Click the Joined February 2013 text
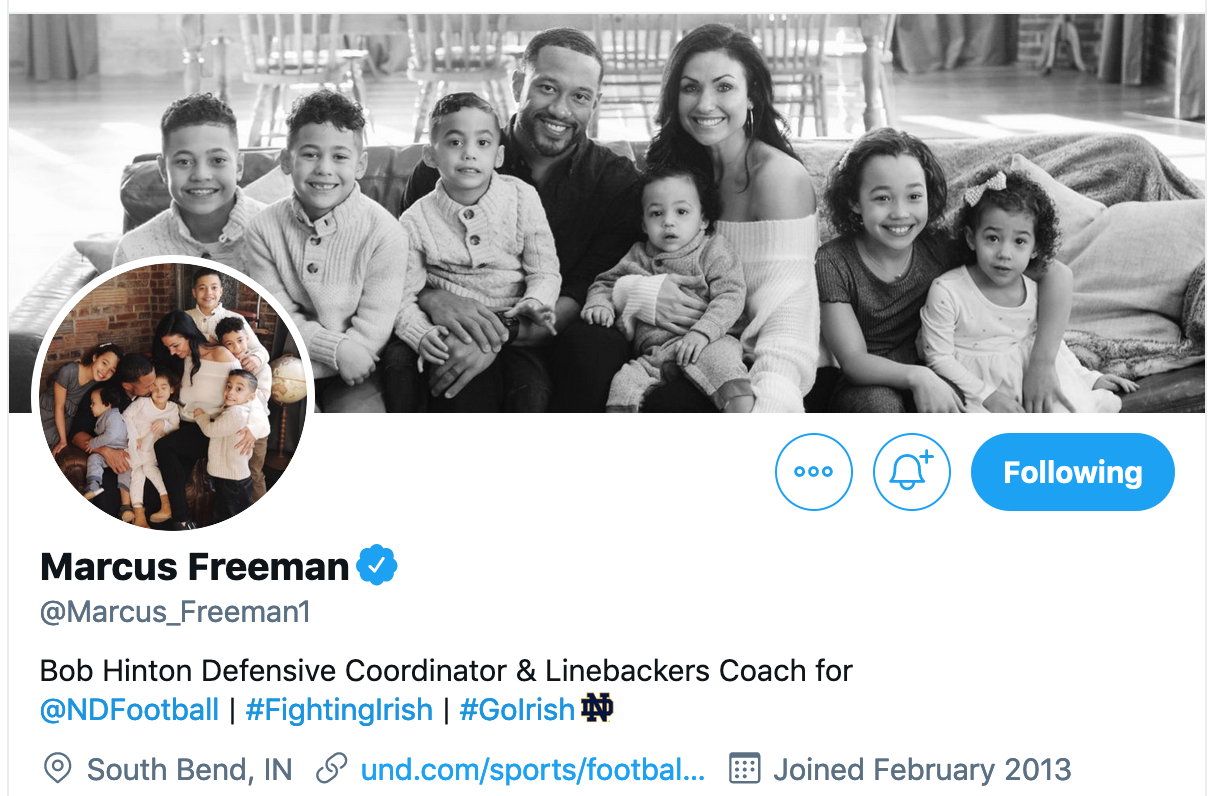This screenshot has width=1216, height=796. pyautogui.click(x=922, y=770)
